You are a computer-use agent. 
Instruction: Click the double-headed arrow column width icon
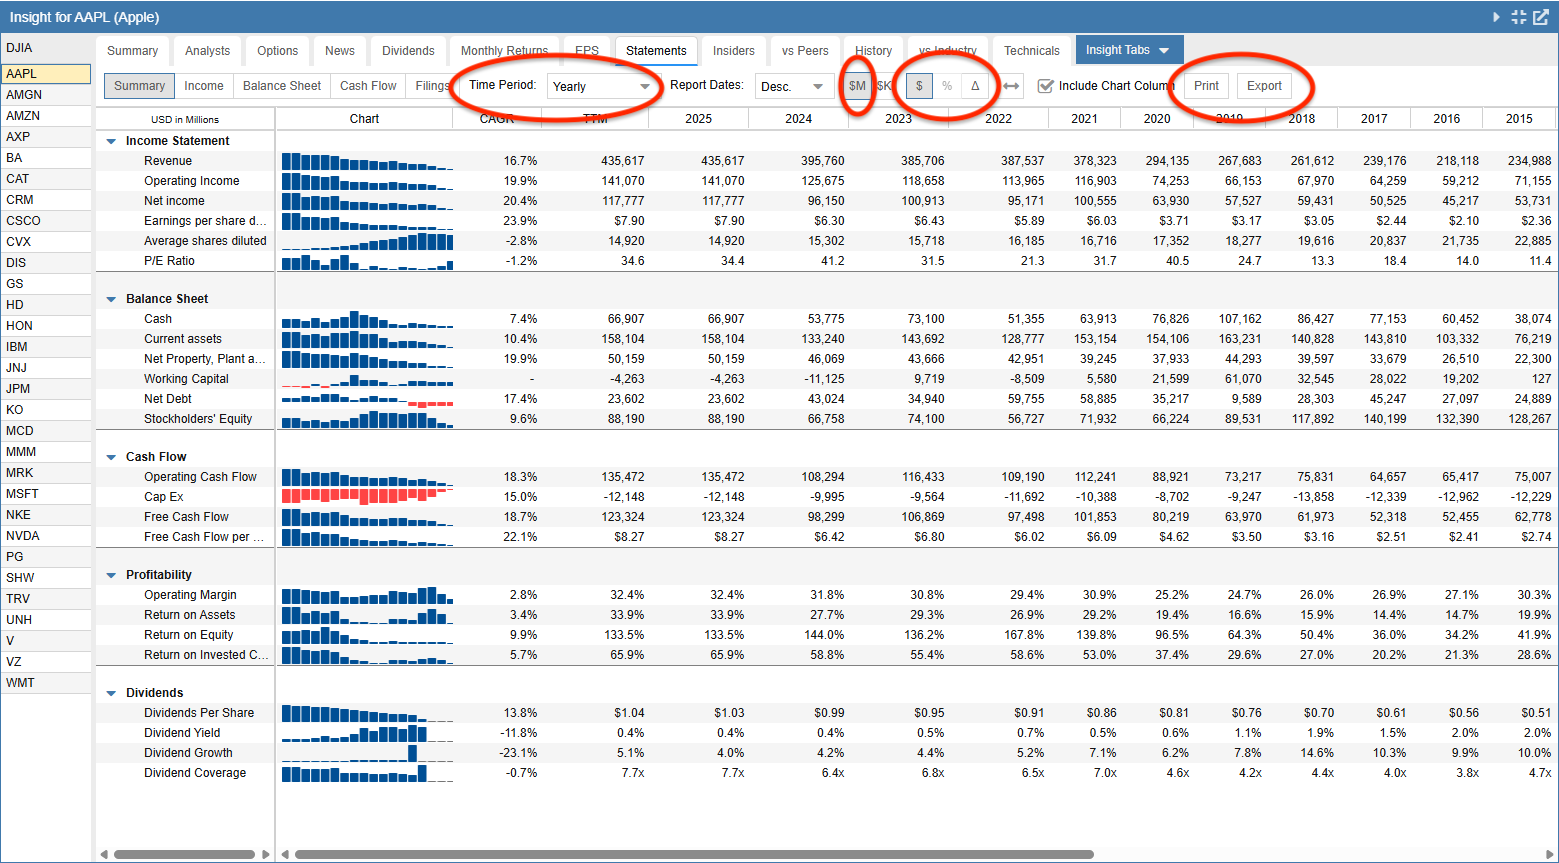pos(1012,86)
